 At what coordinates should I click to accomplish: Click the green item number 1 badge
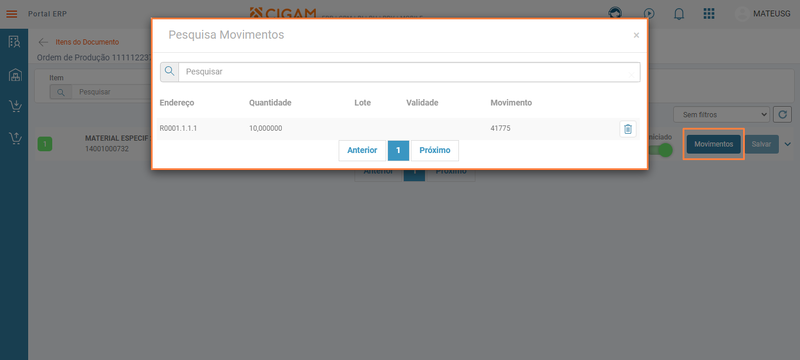coord(45,144)
